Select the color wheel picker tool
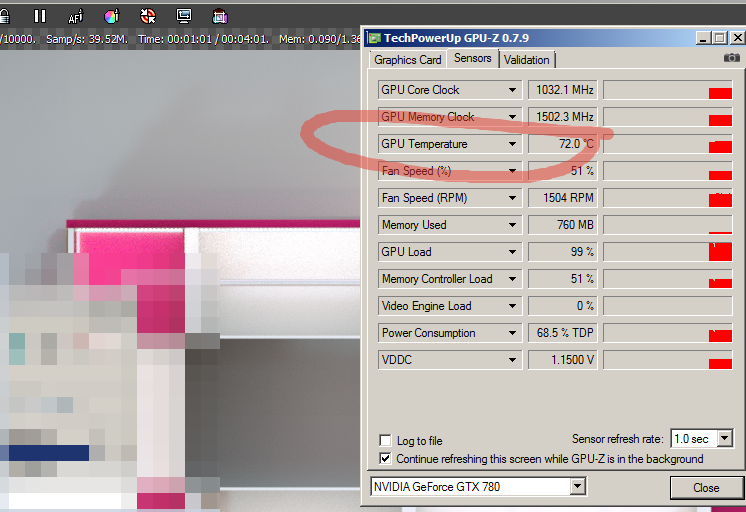This screenshot has height=512, width=746. coord(112,17)
